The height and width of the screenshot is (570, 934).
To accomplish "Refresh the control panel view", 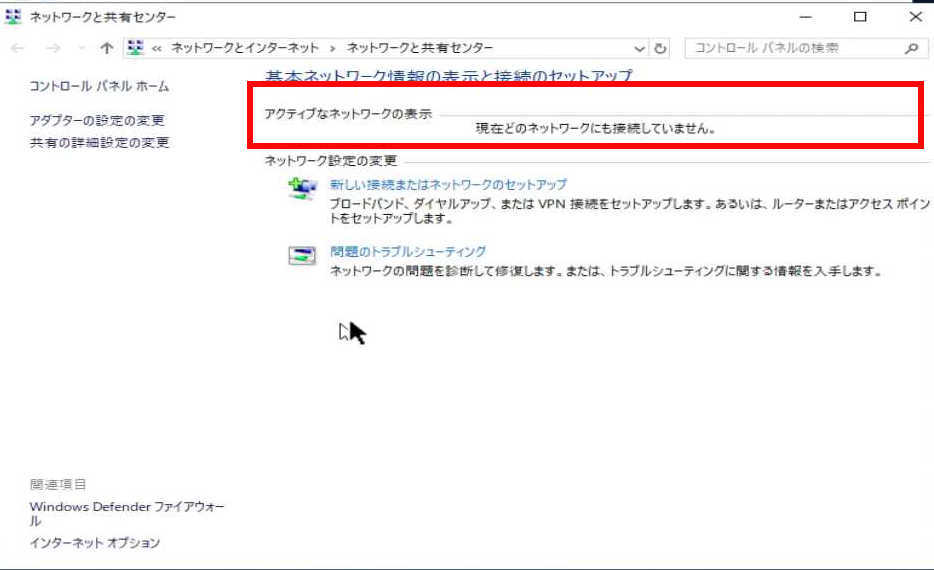I will [x=660, y=49].
